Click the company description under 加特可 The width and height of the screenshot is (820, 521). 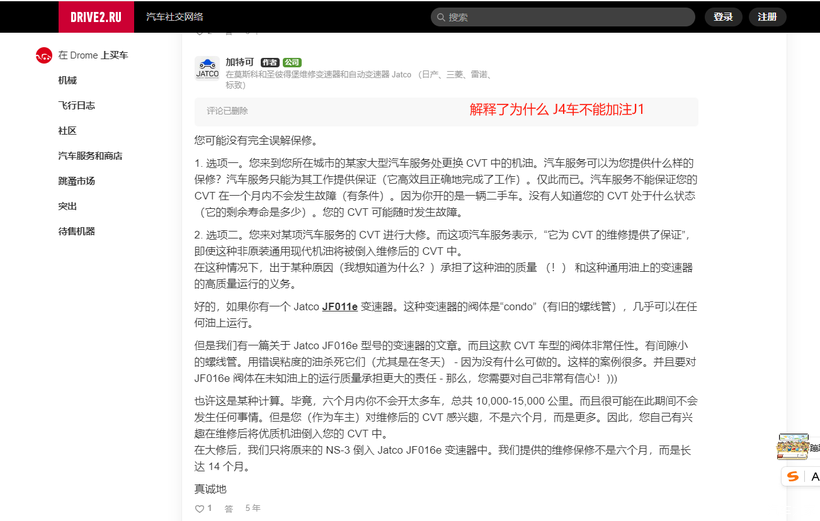coord(360,80)
